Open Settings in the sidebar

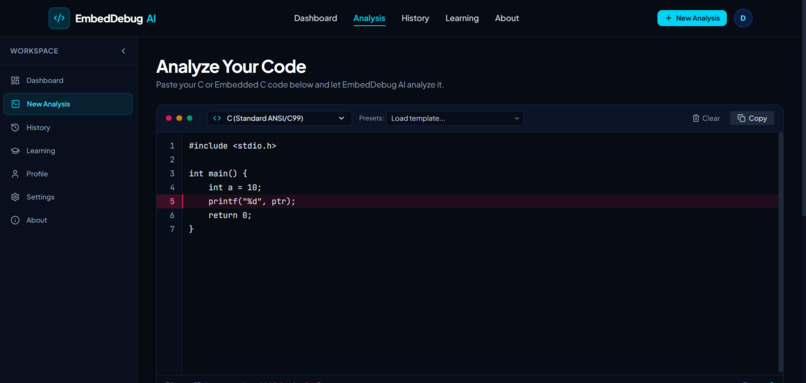(x=68, y=197)
